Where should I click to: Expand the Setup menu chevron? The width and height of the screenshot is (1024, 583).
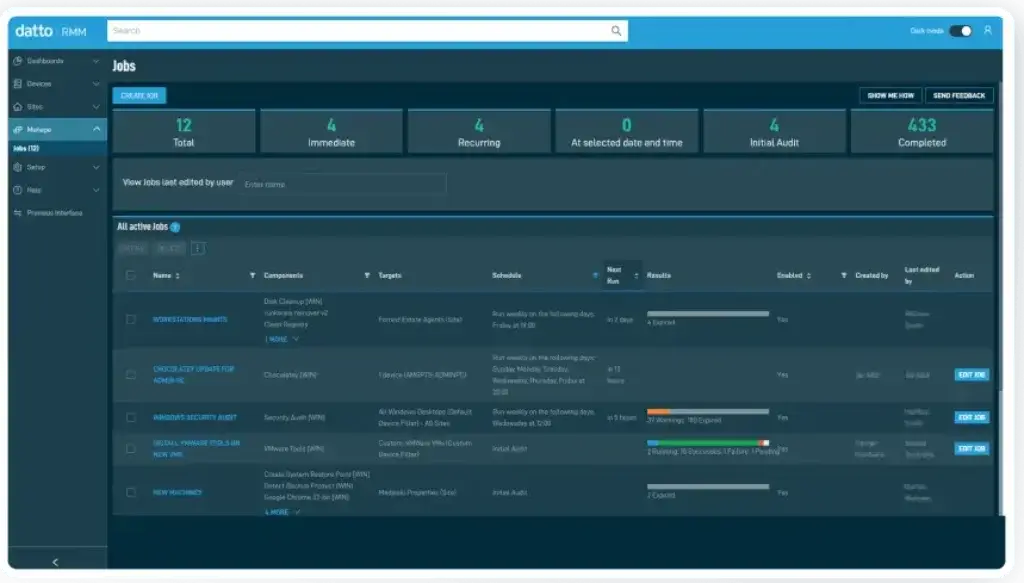96,167
